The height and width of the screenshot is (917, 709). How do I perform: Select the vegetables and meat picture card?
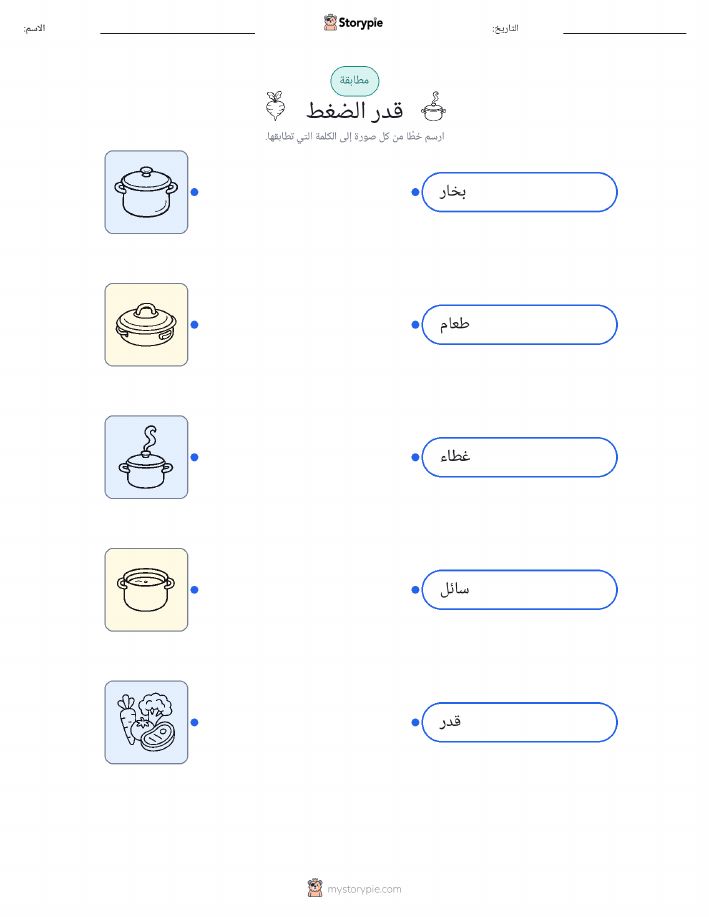[x=146, y=722]
